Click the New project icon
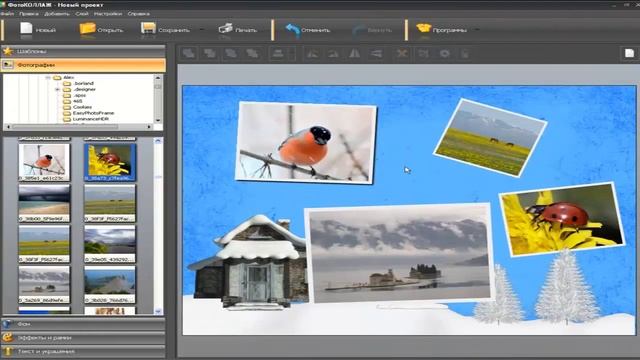The image size is (640, 360). [26, 28]
